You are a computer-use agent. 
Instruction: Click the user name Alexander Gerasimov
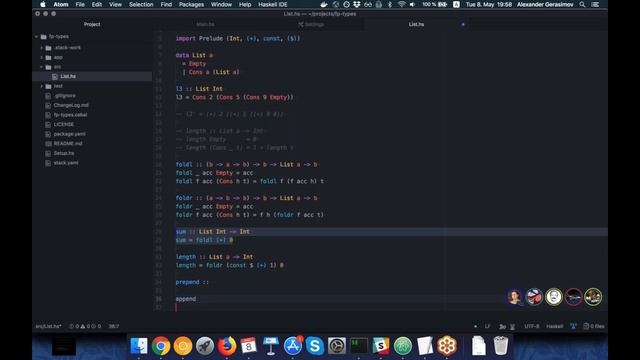click(545, 4)
